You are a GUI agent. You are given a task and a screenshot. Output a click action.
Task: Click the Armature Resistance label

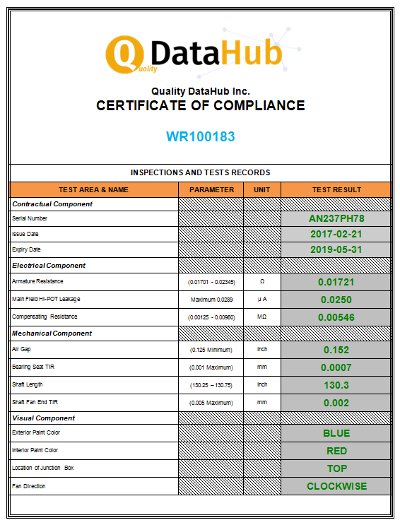tap(37, 281)
